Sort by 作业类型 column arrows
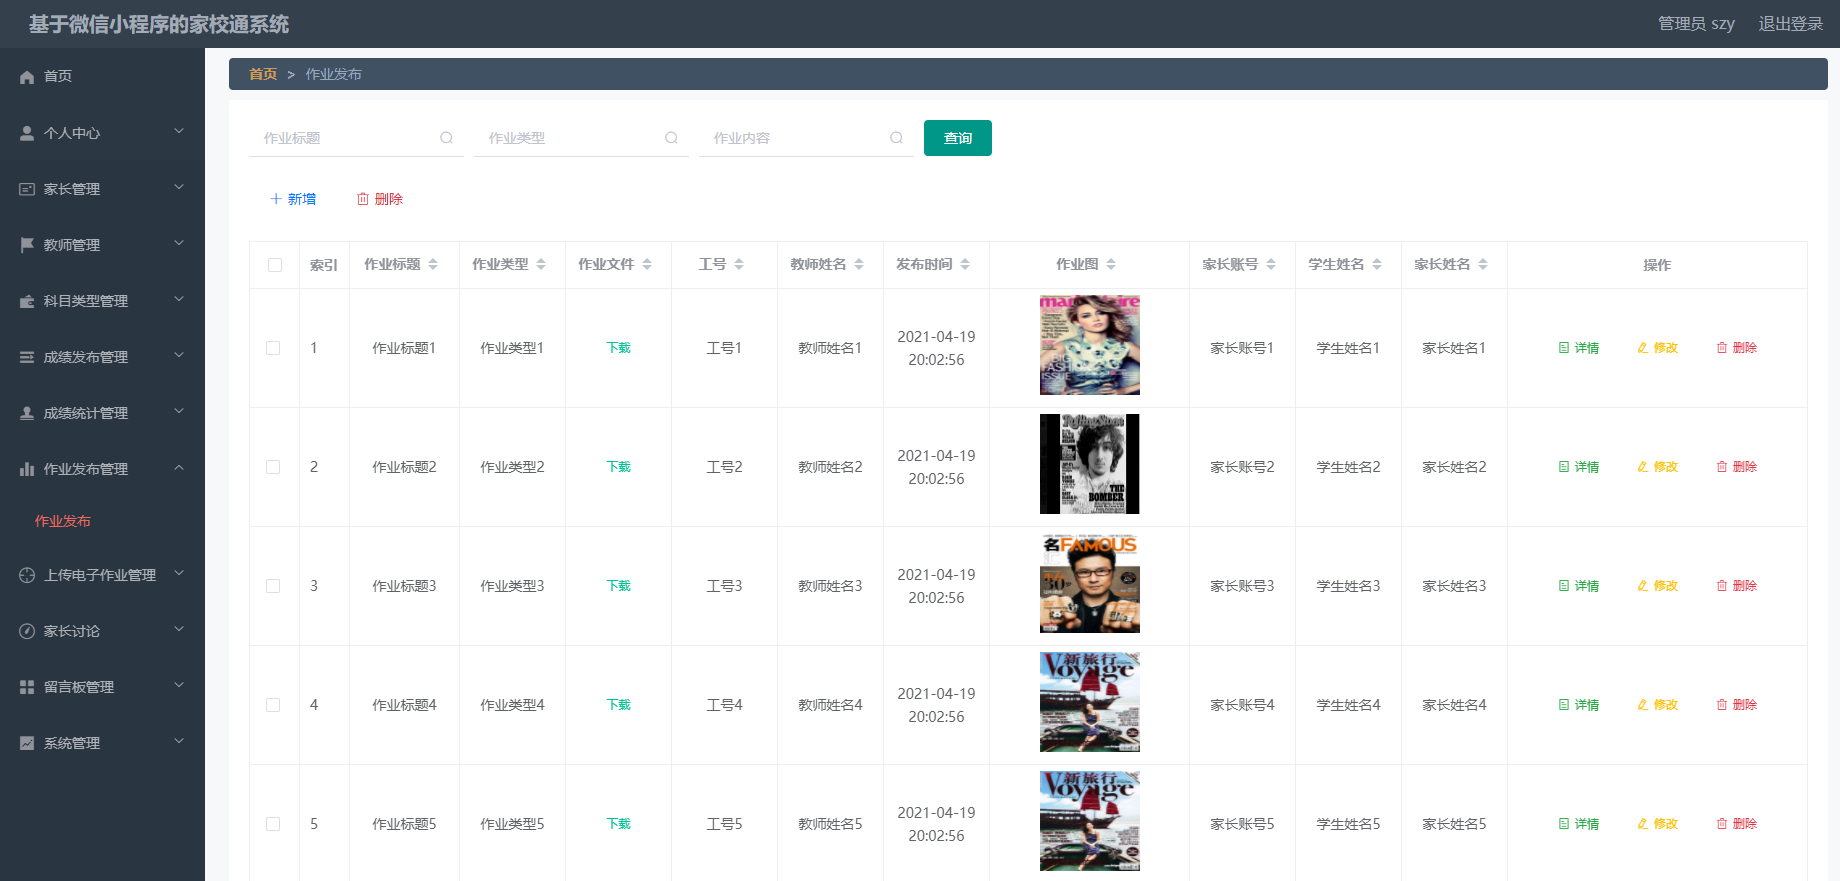1840x881 pixels. click(x=541, y=264)
